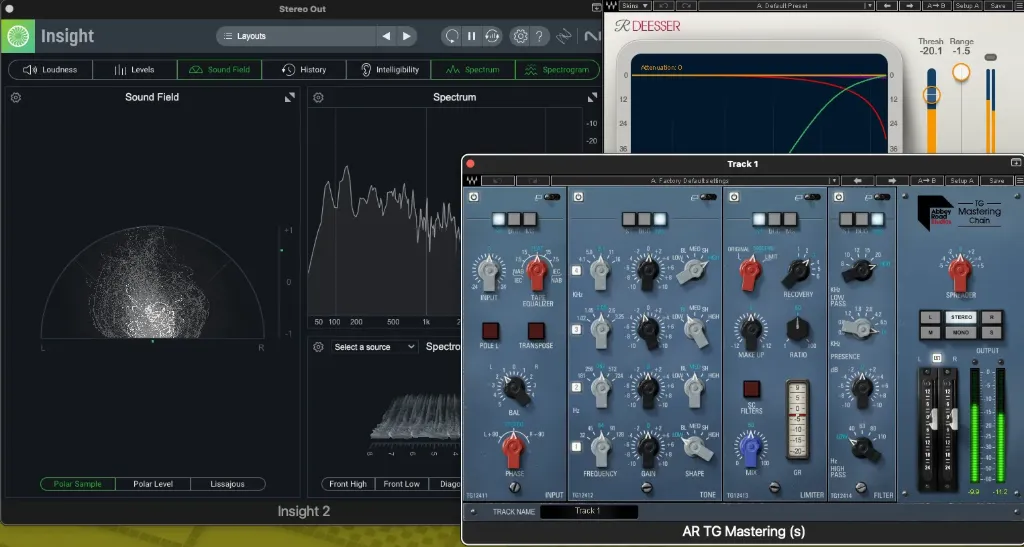1024x547 pixels.
Task: Select STEREO output mode button
Action: tap(961, 317)
